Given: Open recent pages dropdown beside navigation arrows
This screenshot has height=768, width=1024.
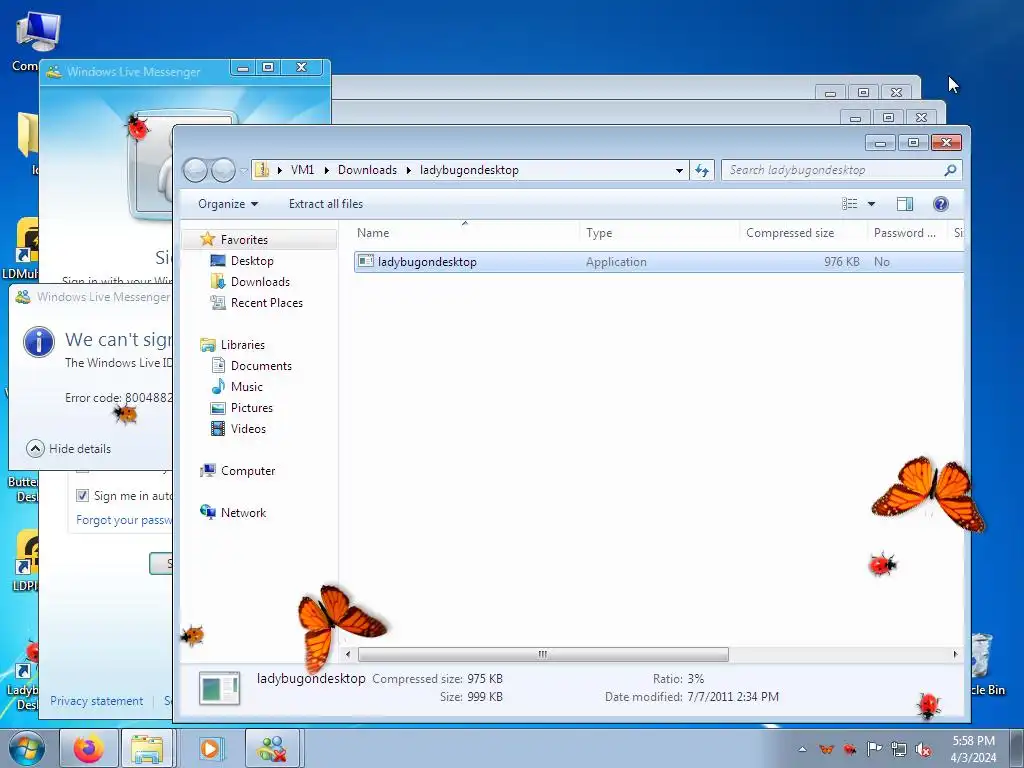Looking at the screenshot, I should pyautogui.click(x=243, y=170).
